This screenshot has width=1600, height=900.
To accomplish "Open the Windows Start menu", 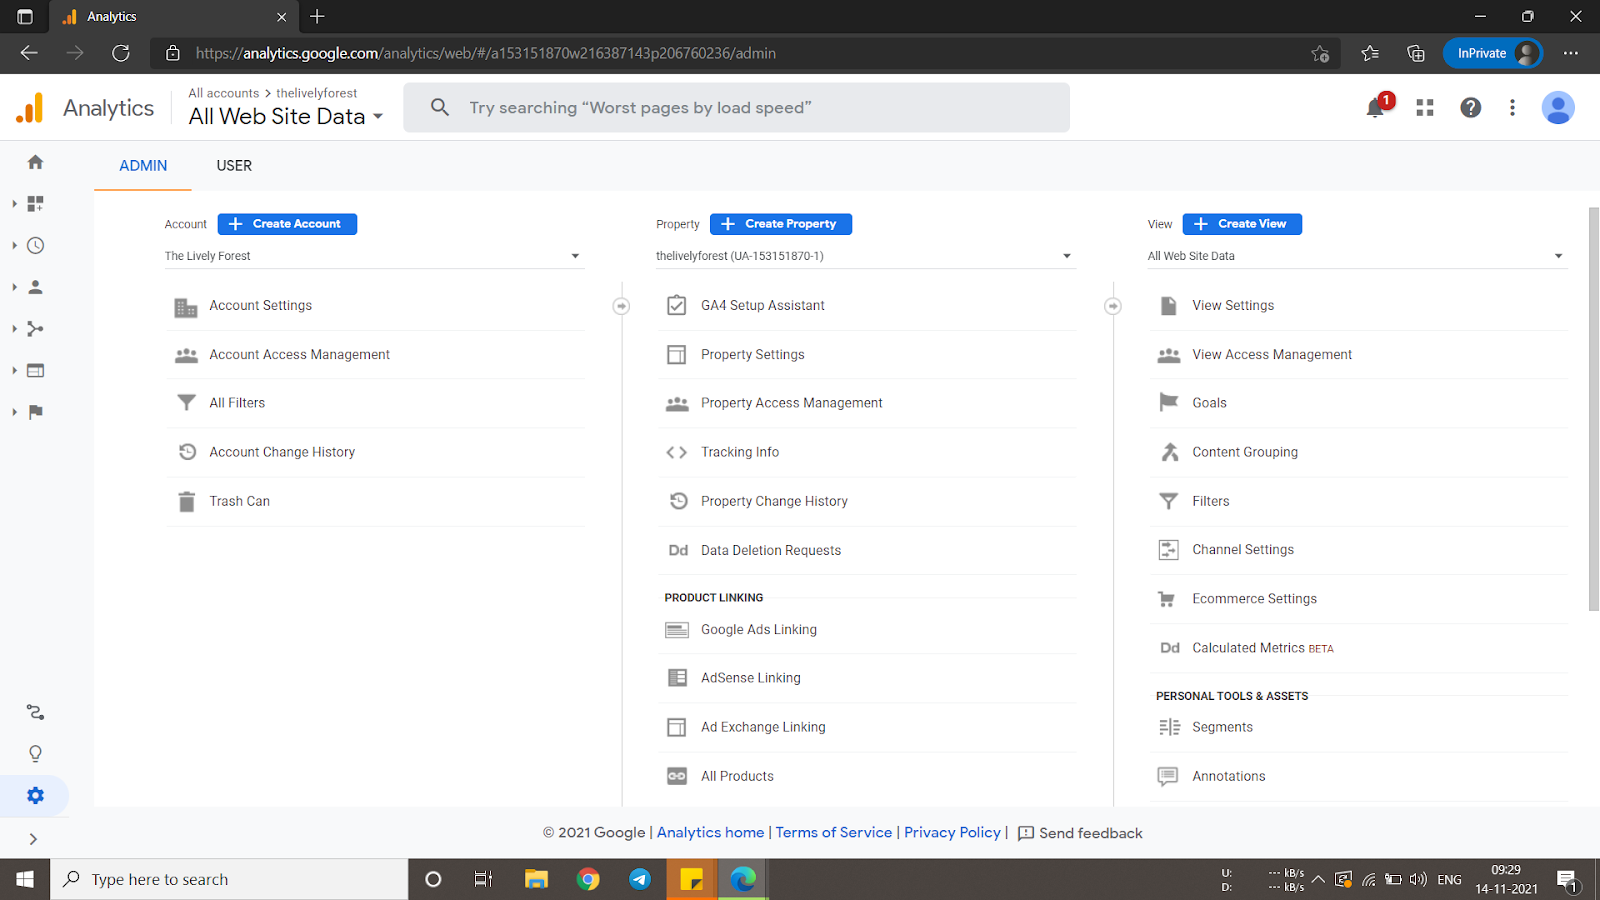I will click(25, 879).
